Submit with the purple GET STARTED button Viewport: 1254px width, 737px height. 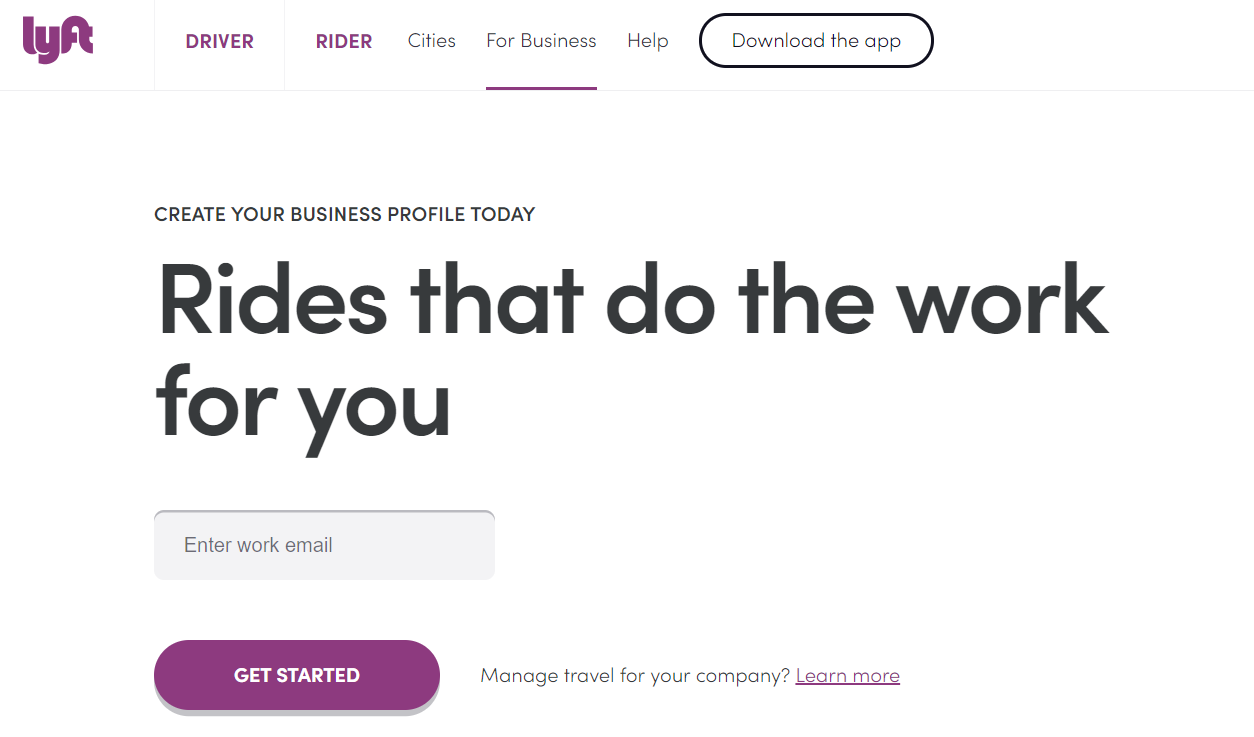(297, 675)
